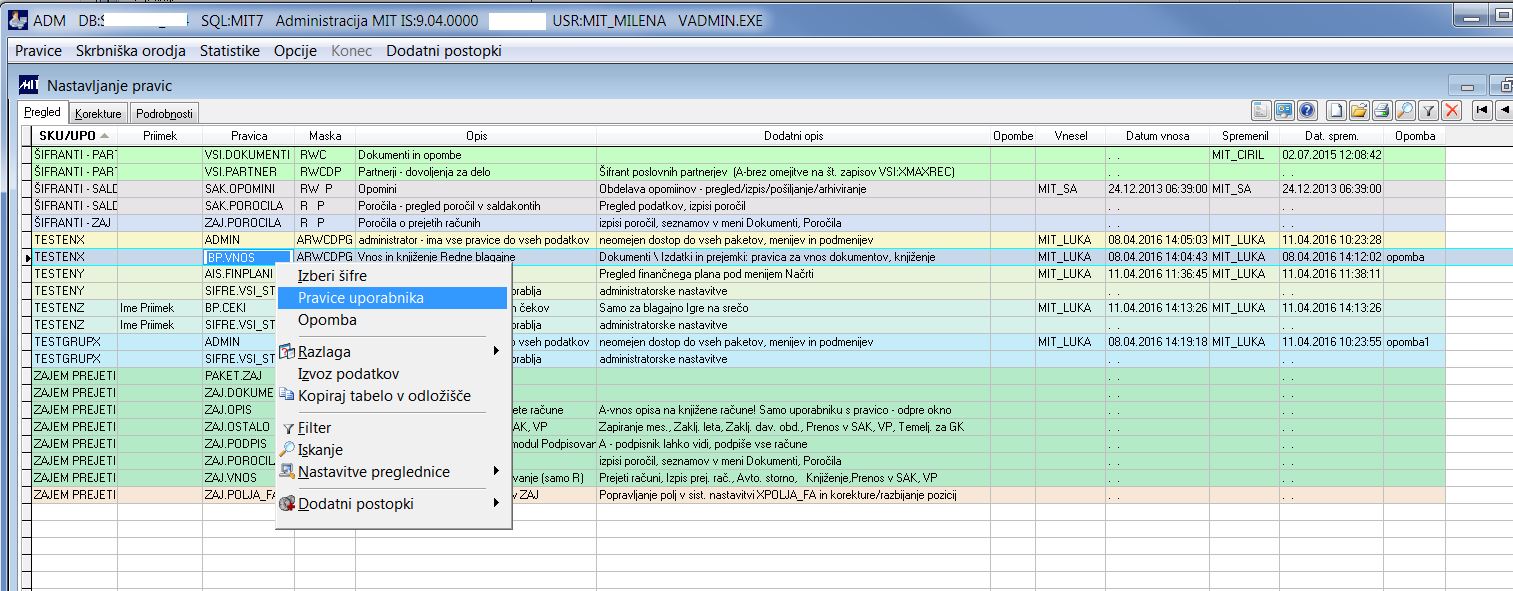The image size is (1513, 591).
Task: Click the blue help question mark icon
Action: (x=1307, y=110)
